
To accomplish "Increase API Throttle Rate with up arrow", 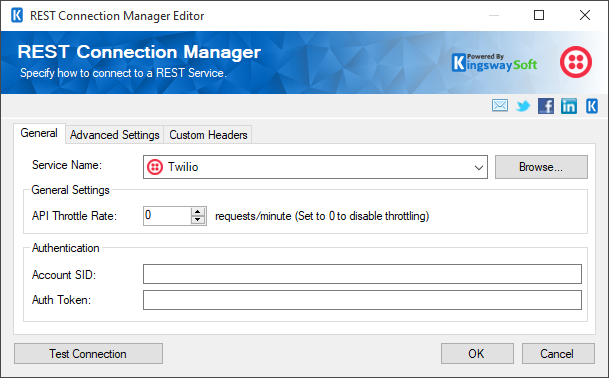I will [198, 211].
